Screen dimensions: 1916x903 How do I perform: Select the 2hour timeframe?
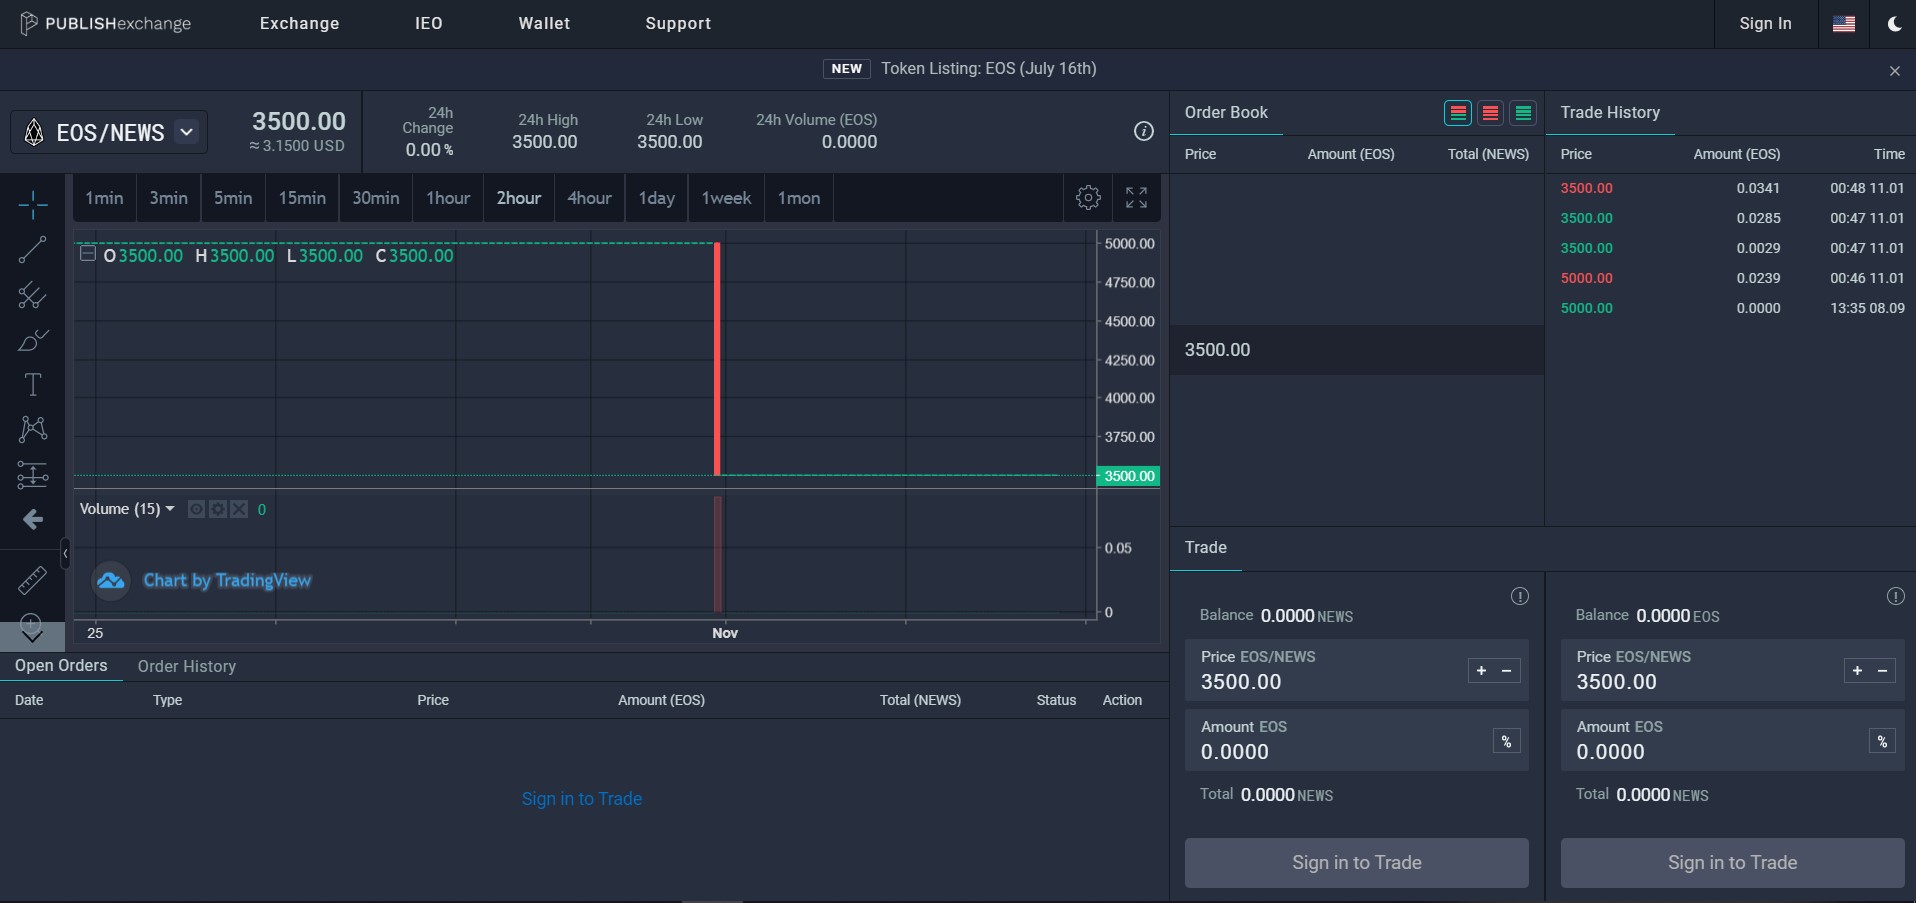[x=519, y=198]
